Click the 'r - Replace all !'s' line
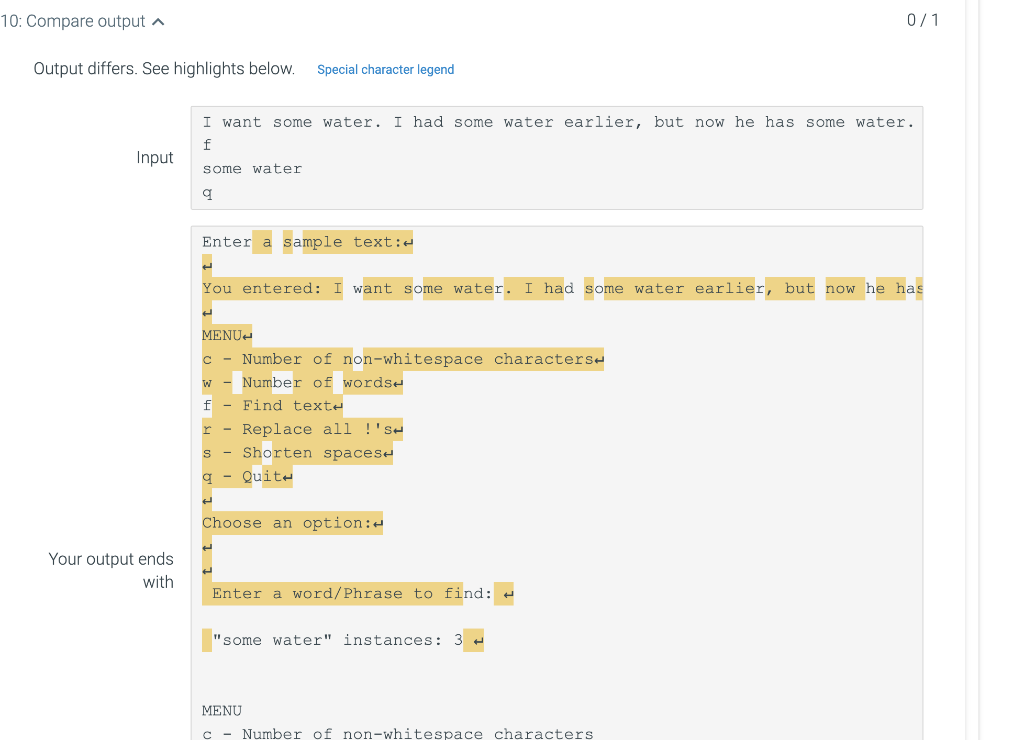 click(300, 429)
